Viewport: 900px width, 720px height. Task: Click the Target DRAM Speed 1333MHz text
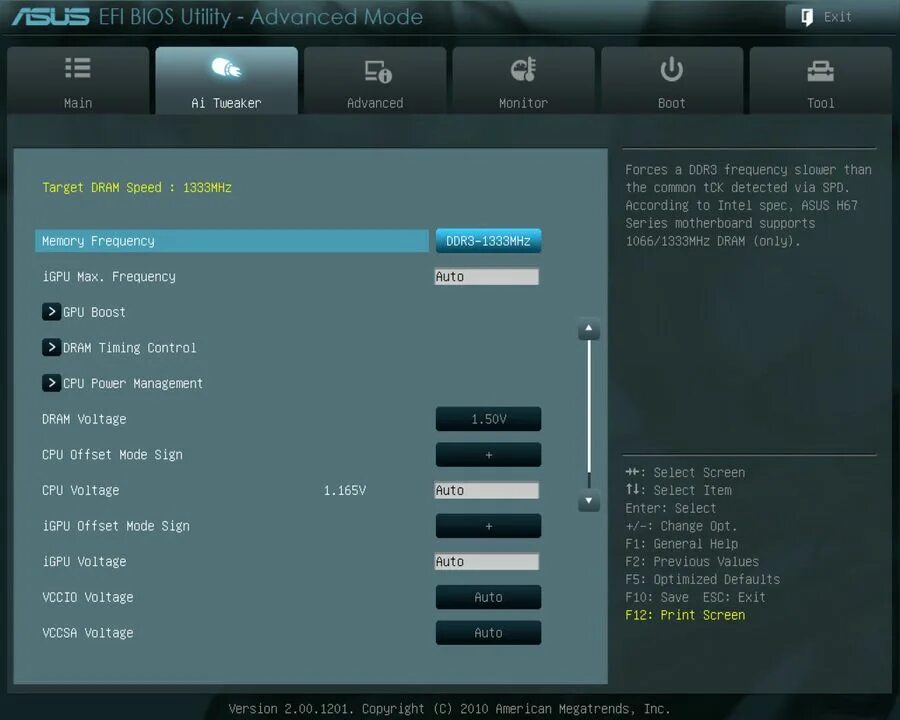[x=137, y=188]
